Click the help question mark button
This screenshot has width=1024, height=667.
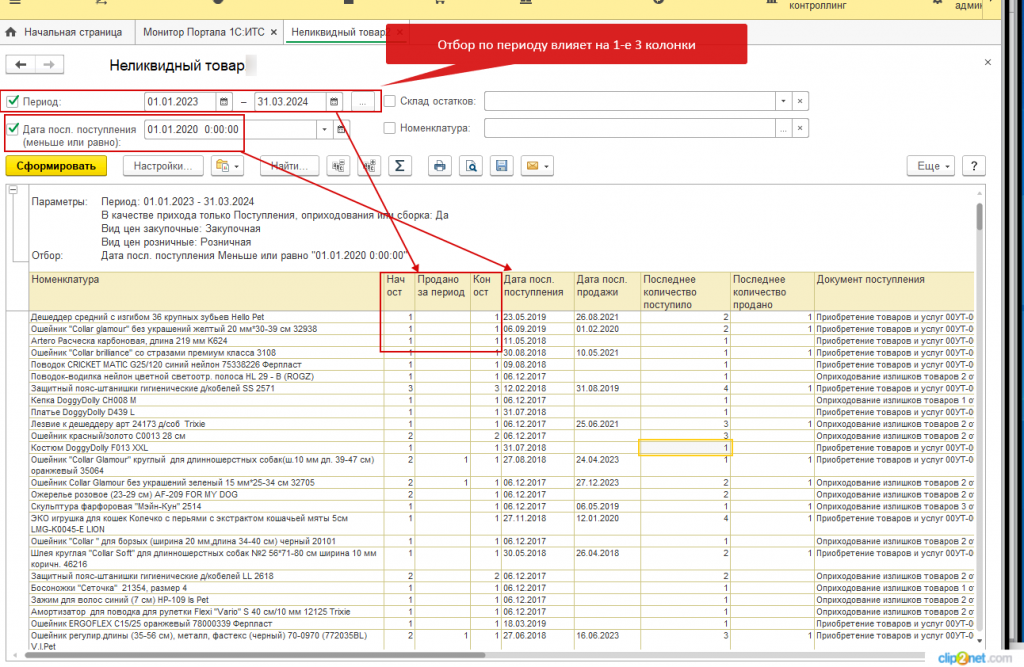[x=974, y=166]
